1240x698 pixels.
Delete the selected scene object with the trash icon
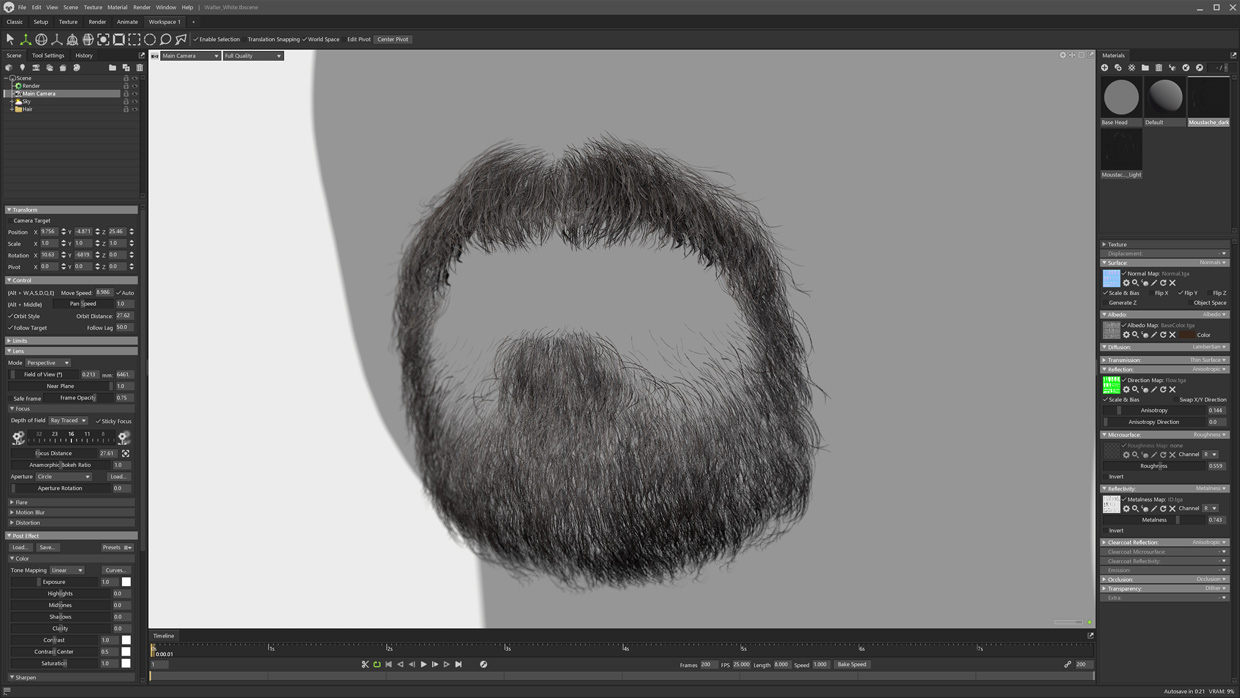click(x=139, y=68)
